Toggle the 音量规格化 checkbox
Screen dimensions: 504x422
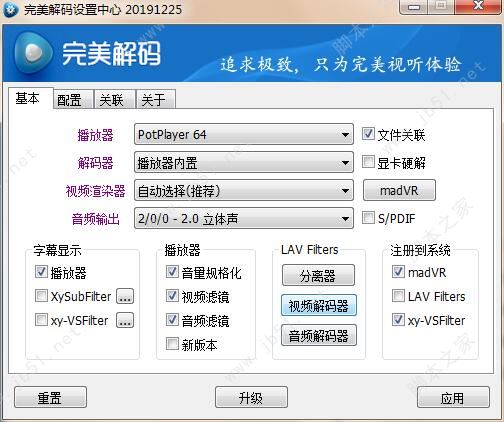(x=172, y=272)
